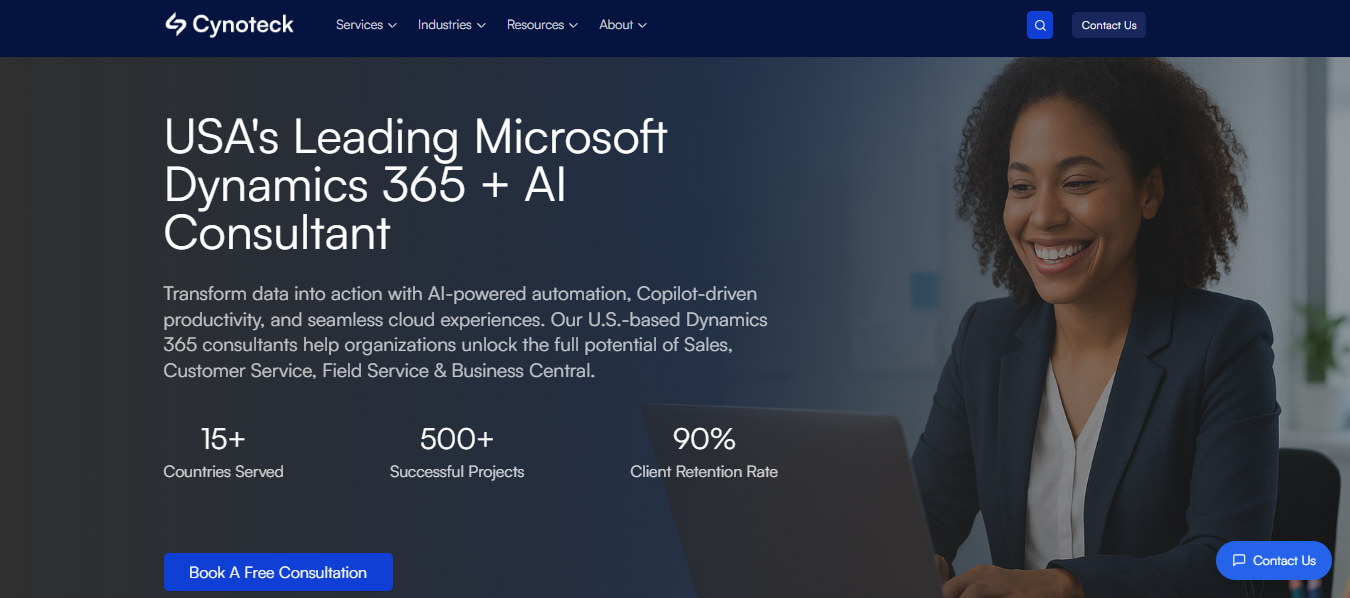Select the 500+ Successful Projects stat
1350x598 pixels.
(457, 453)
